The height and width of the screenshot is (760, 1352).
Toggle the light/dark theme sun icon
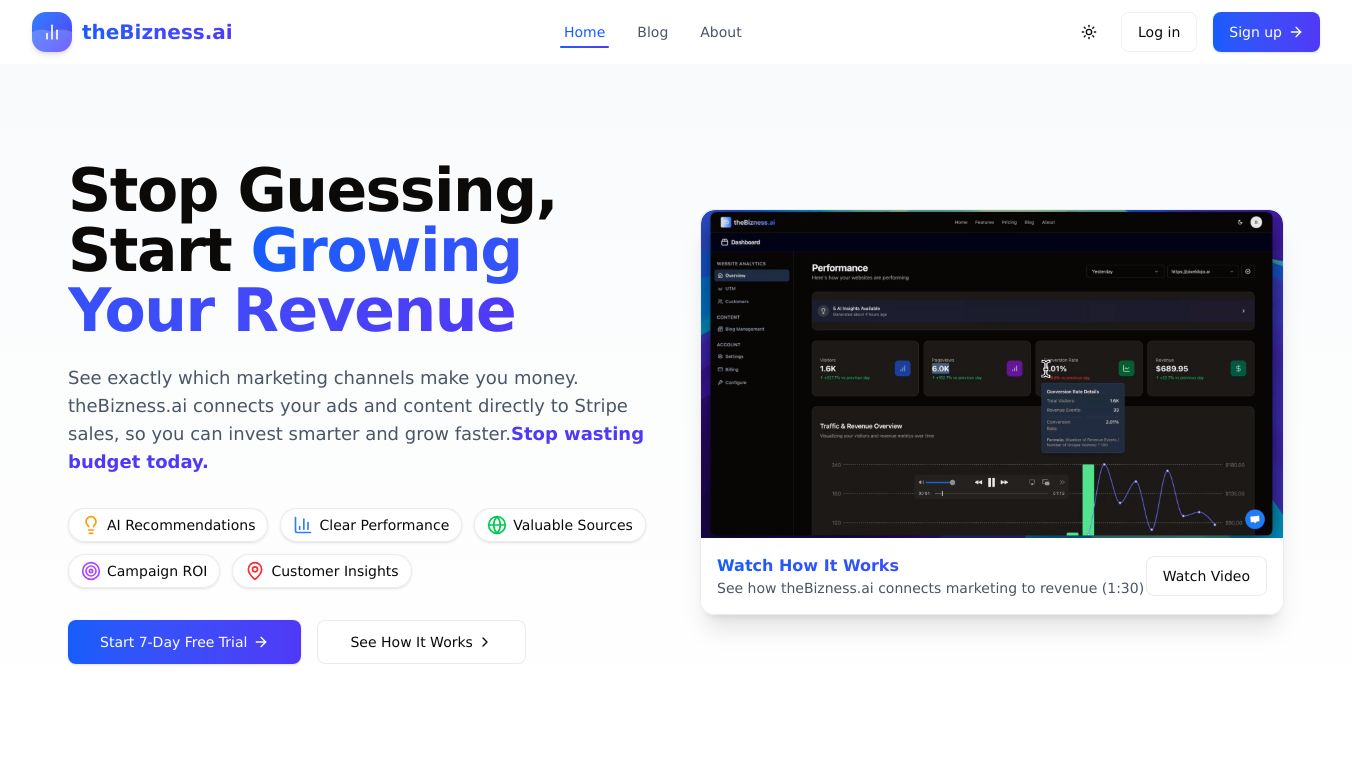coord(1089,32)
